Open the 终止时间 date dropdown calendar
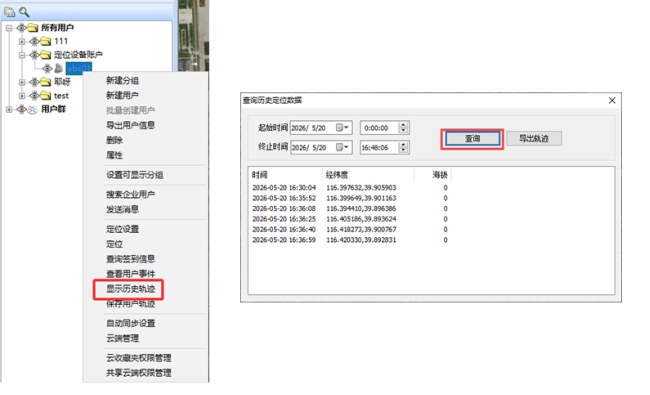 [x=342, y=147]
